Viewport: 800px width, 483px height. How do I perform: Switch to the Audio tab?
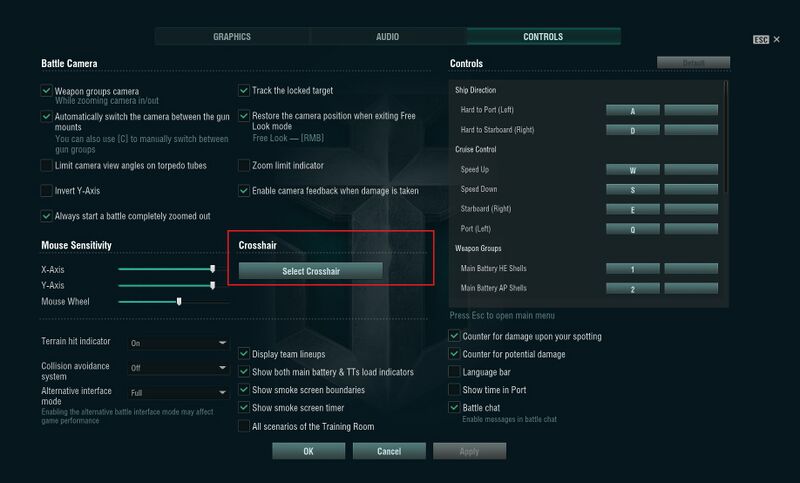pyautogui.click(x=388, y=37)
